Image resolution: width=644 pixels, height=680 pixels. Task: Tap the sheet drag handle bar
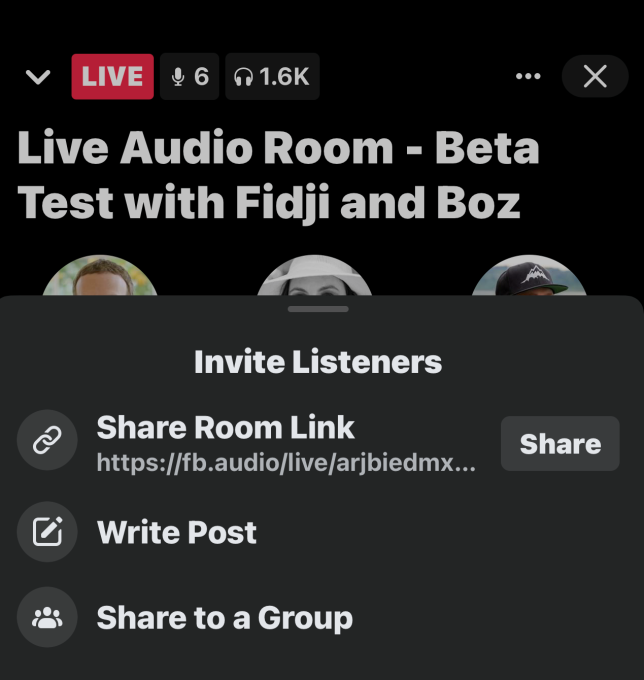(318, 309)
